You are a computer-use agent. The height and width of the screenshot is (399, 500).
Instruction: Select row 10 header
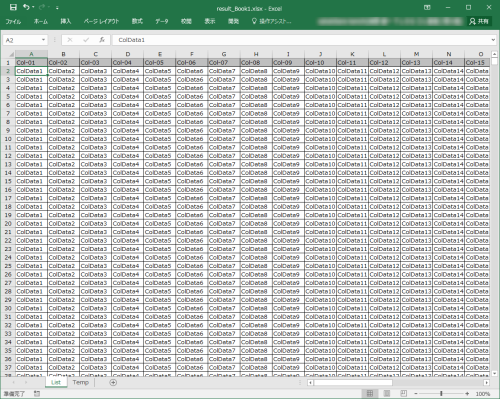pyautogui.click(x=8, y=139)
